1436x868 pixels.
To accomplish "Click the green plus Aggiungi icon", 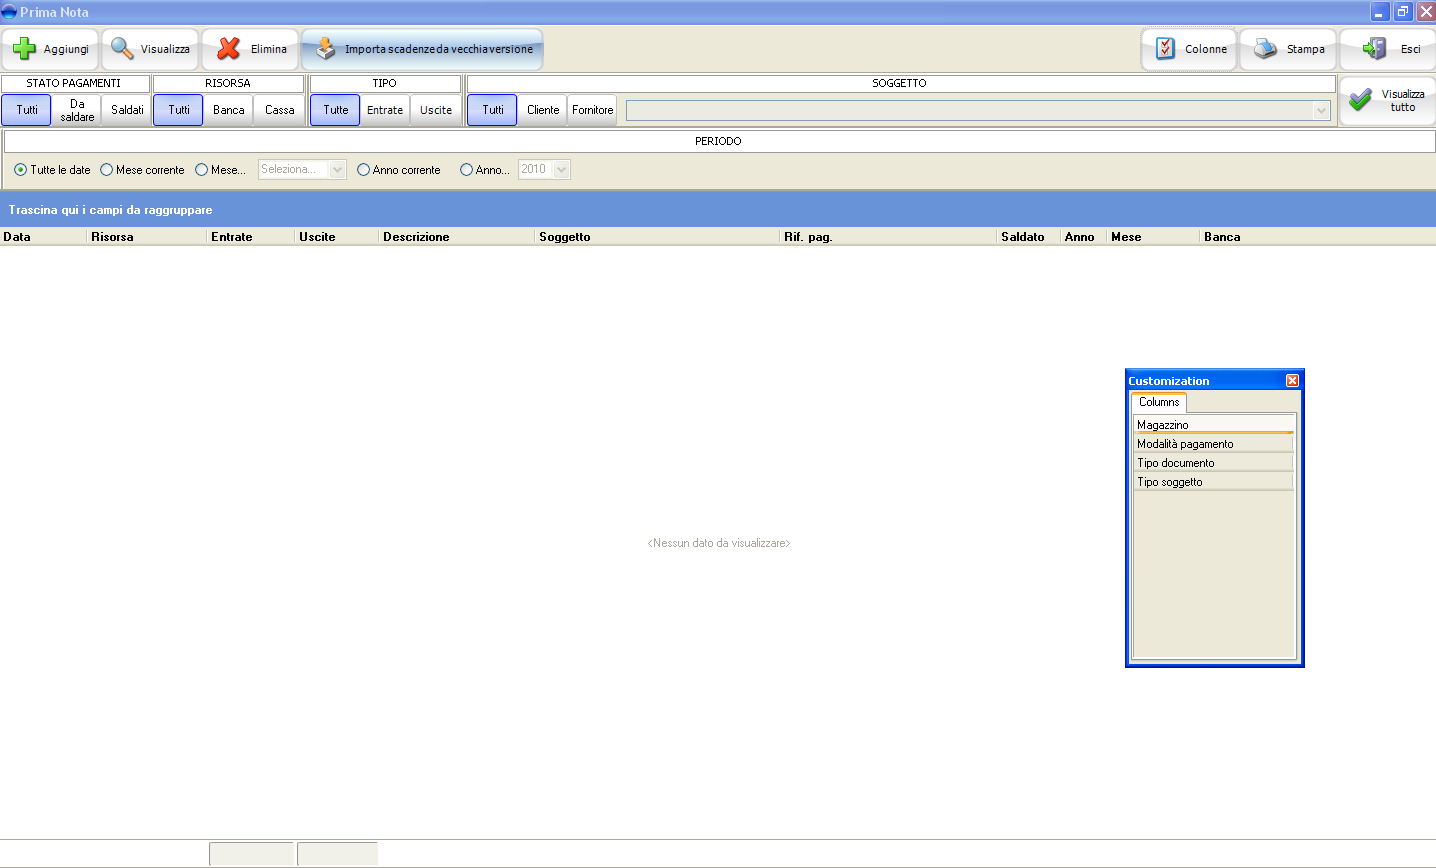I will tap(25, 49).
